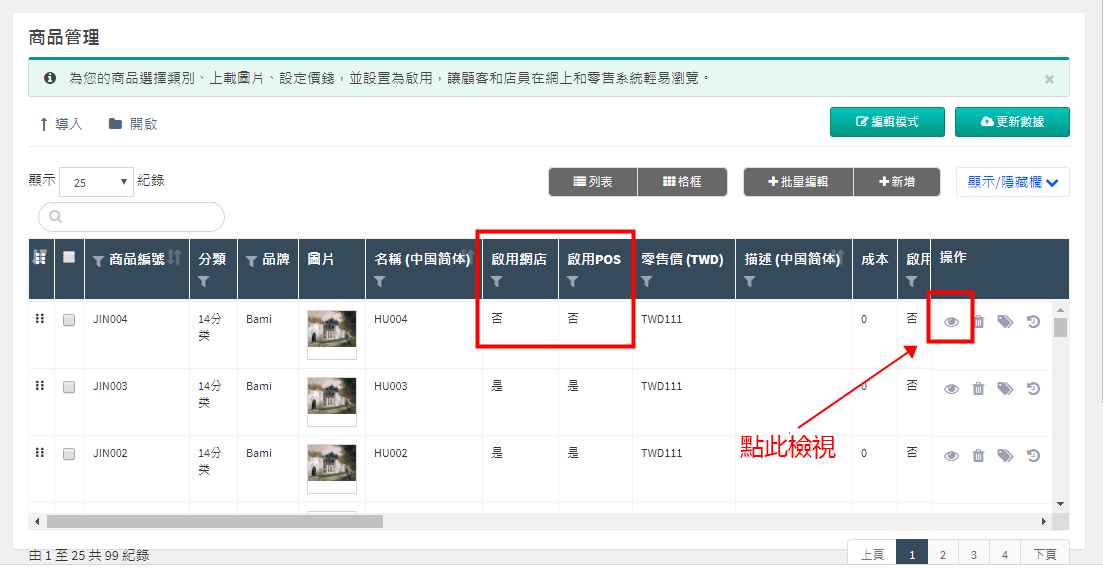The height and width of the screenshot is (573, 1103).
Task: Click 編輯模式 button
Action: 887,122
